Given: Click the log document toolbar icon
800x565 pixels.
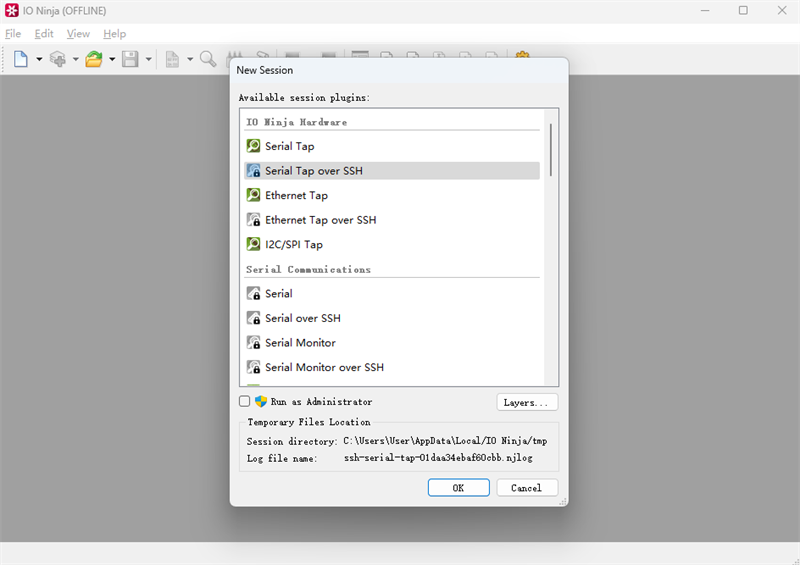Looking at the screenshot, I should coord(172,59).
